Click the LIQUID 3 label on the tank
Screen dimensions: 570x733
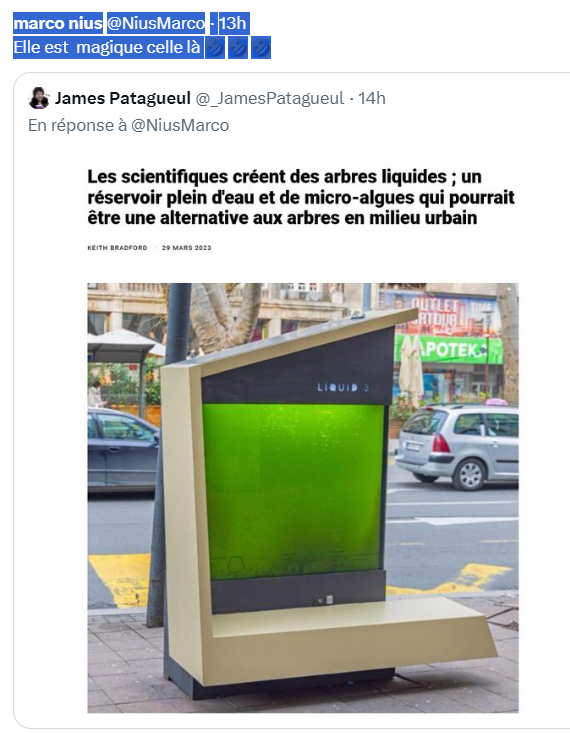(x=343, y=388)
